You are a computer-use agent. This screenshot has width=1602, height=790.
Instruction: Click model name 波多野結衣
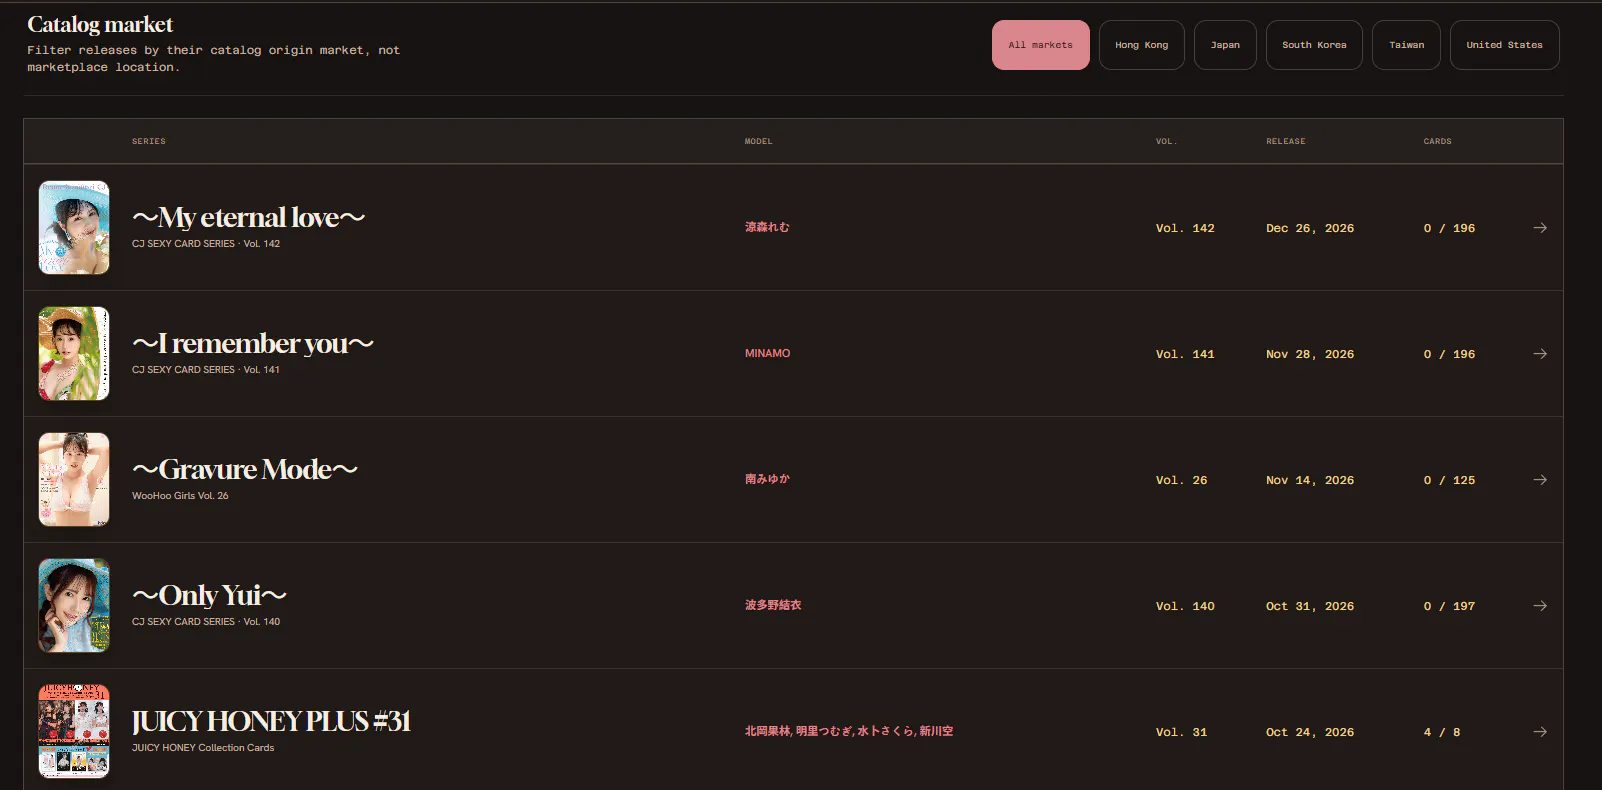773,605
